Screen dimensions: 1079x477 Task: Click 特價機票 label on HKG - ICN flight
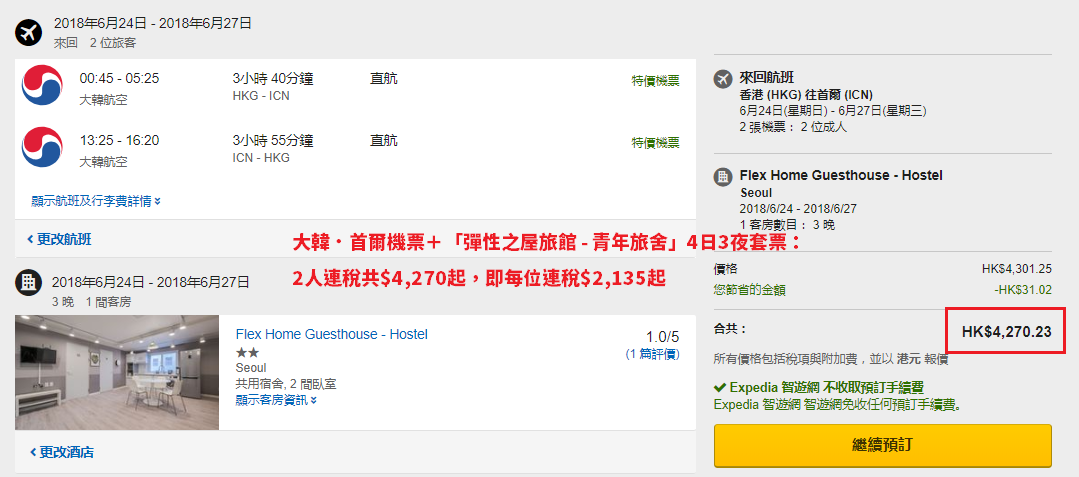point(656,81)
